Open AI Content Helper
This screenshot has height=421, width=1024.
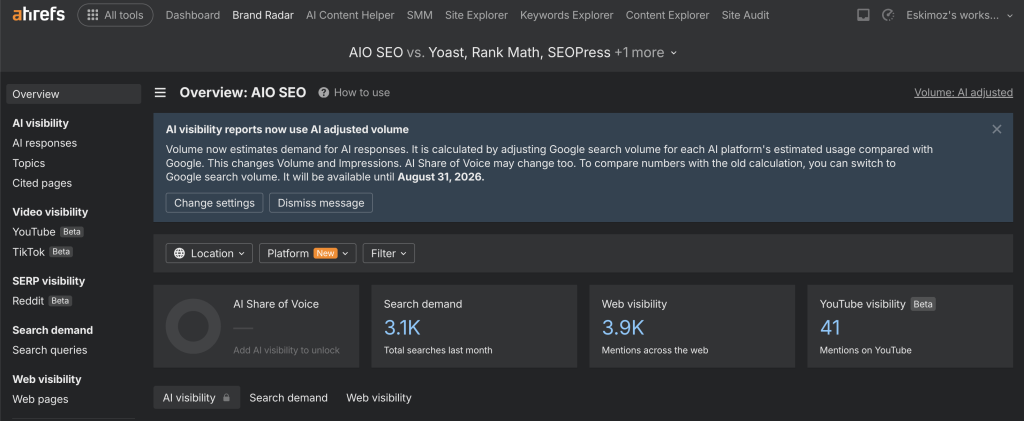pos(350,15)
